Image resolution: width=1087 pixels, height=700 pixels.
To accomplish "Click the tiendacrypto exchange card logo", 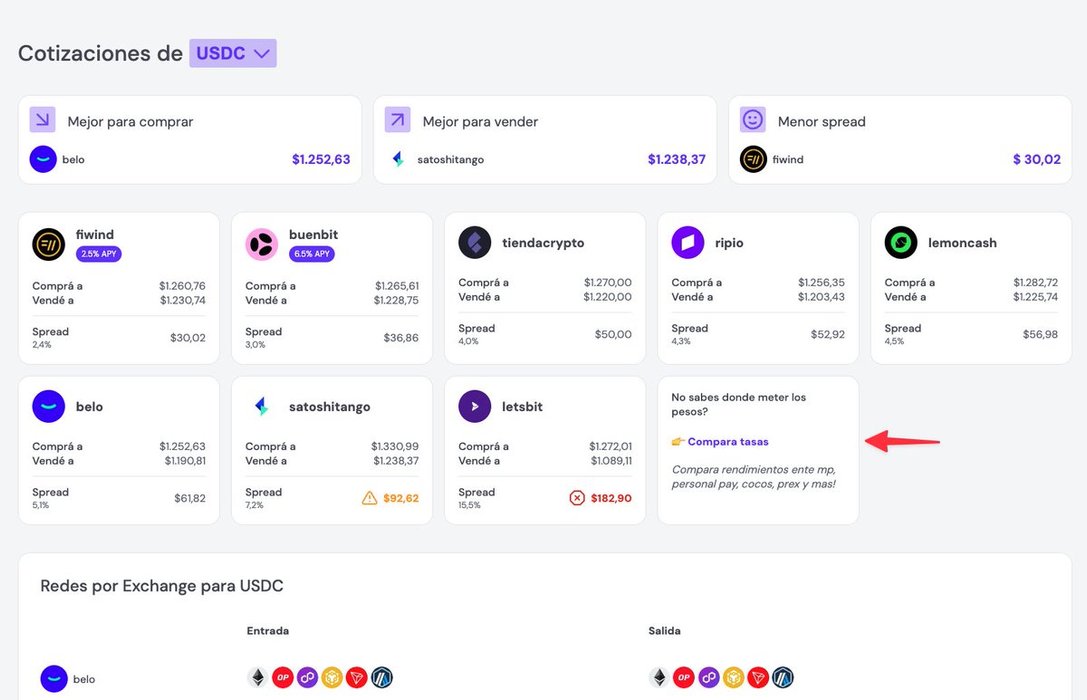I will point(475,243).
